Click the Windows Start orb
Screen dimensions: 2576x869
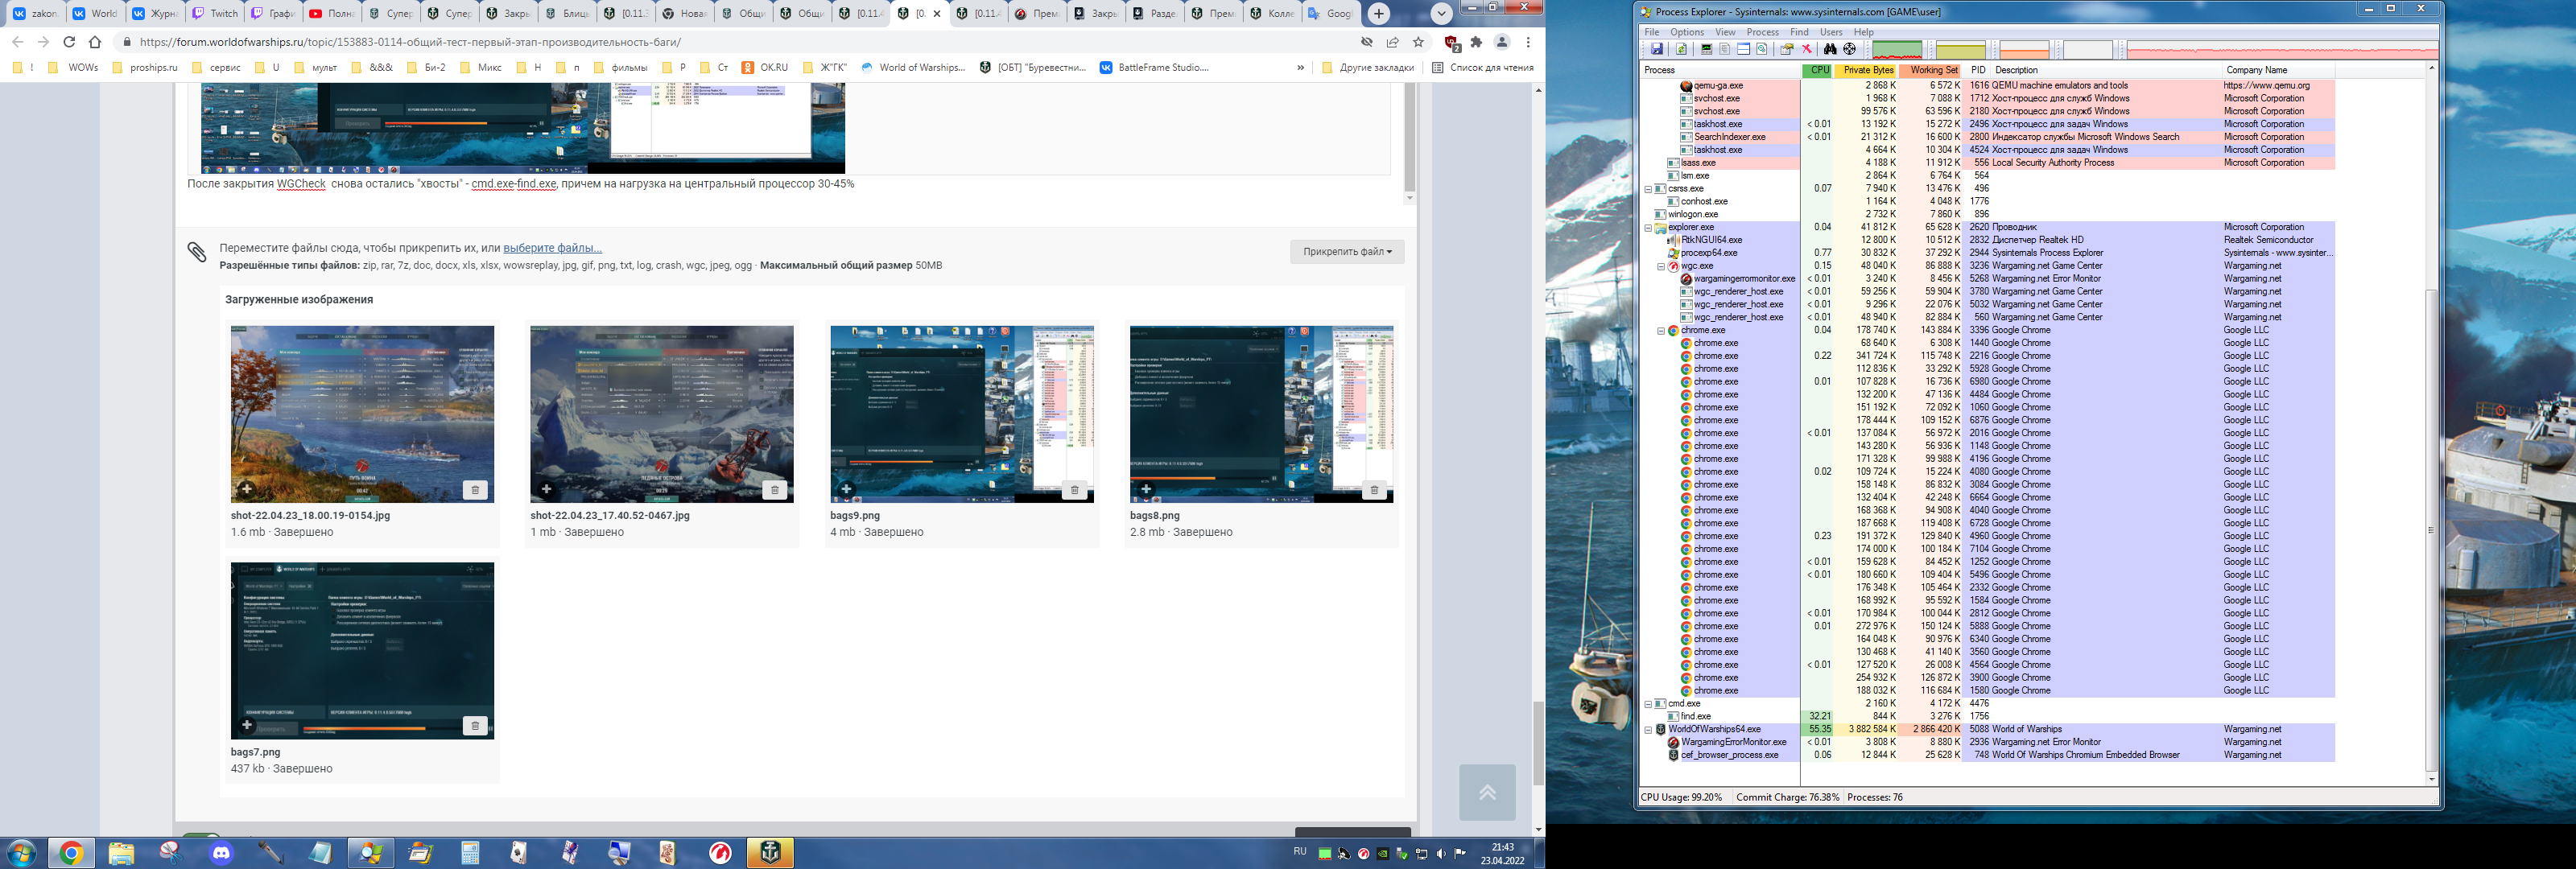21,853
